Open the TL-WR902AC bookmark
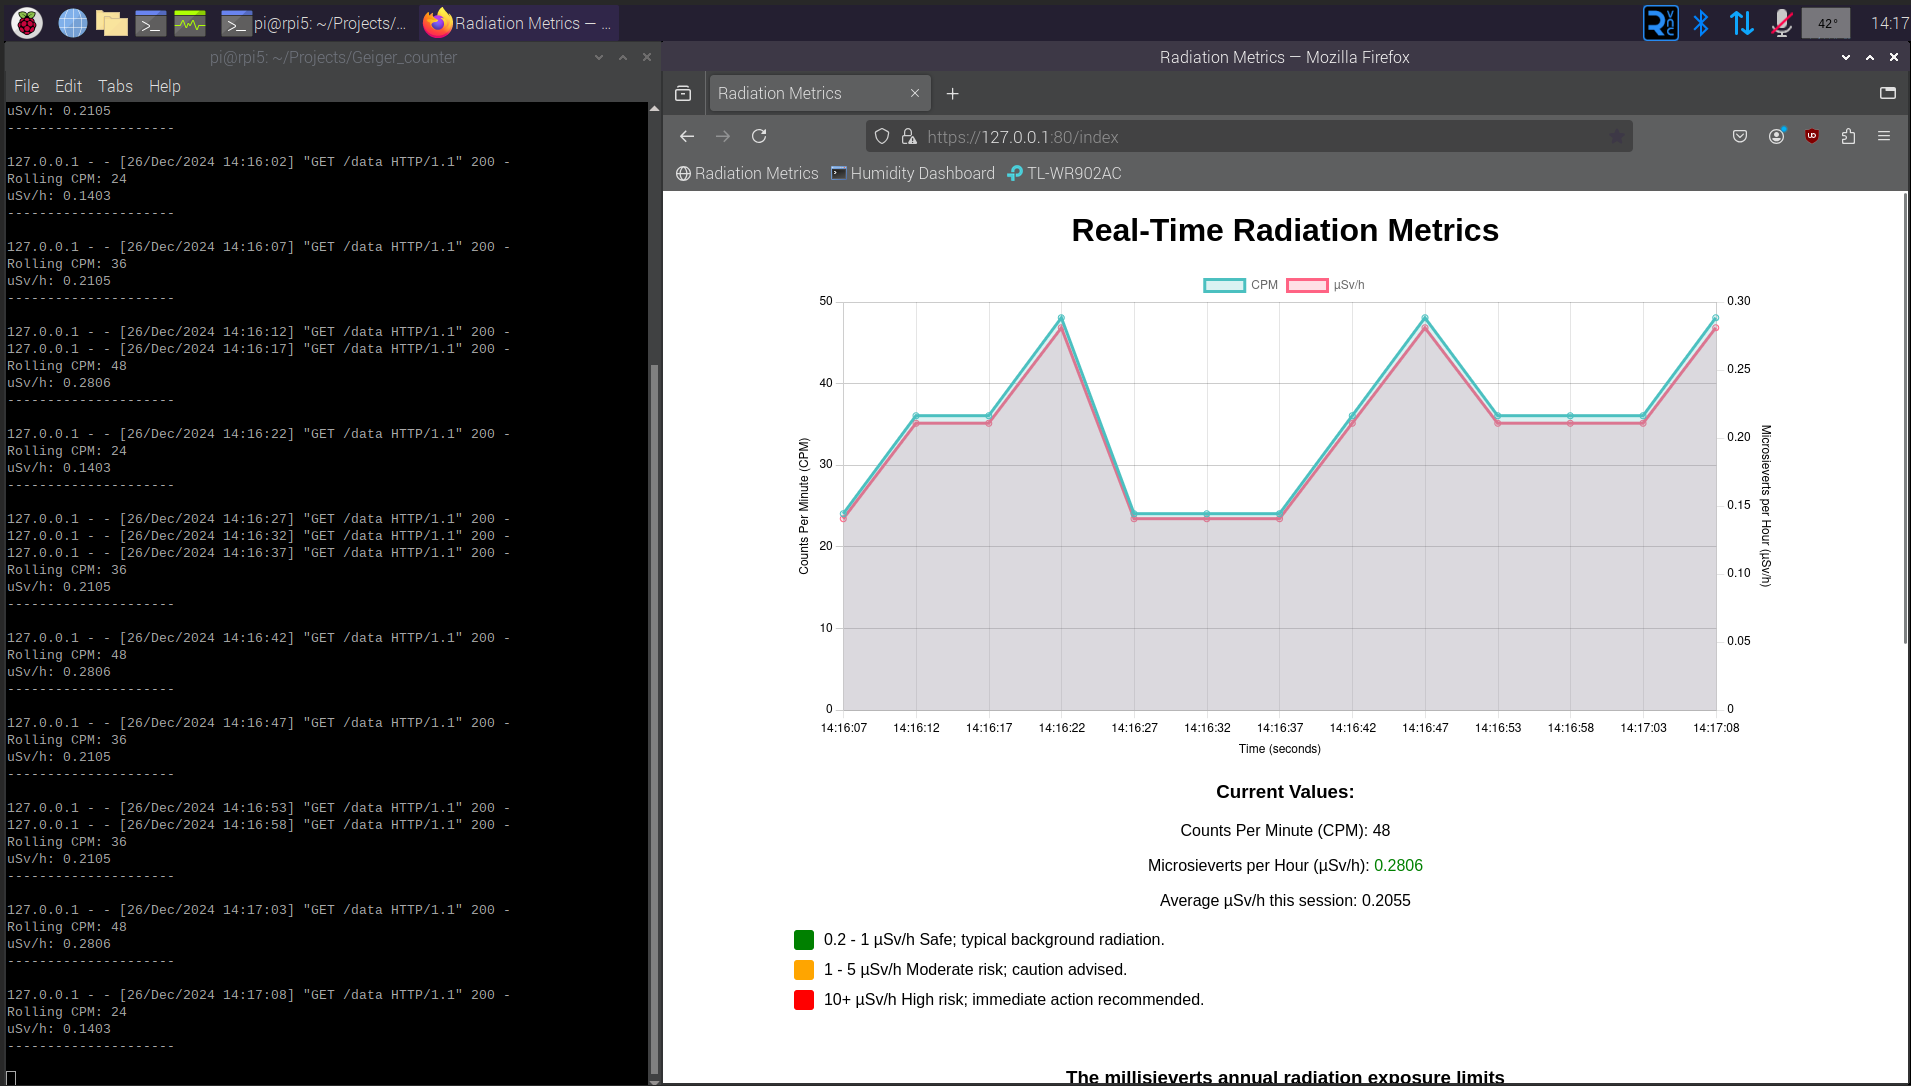The width and height of the screenshot is (1911, 1086). click(1064, 173)
